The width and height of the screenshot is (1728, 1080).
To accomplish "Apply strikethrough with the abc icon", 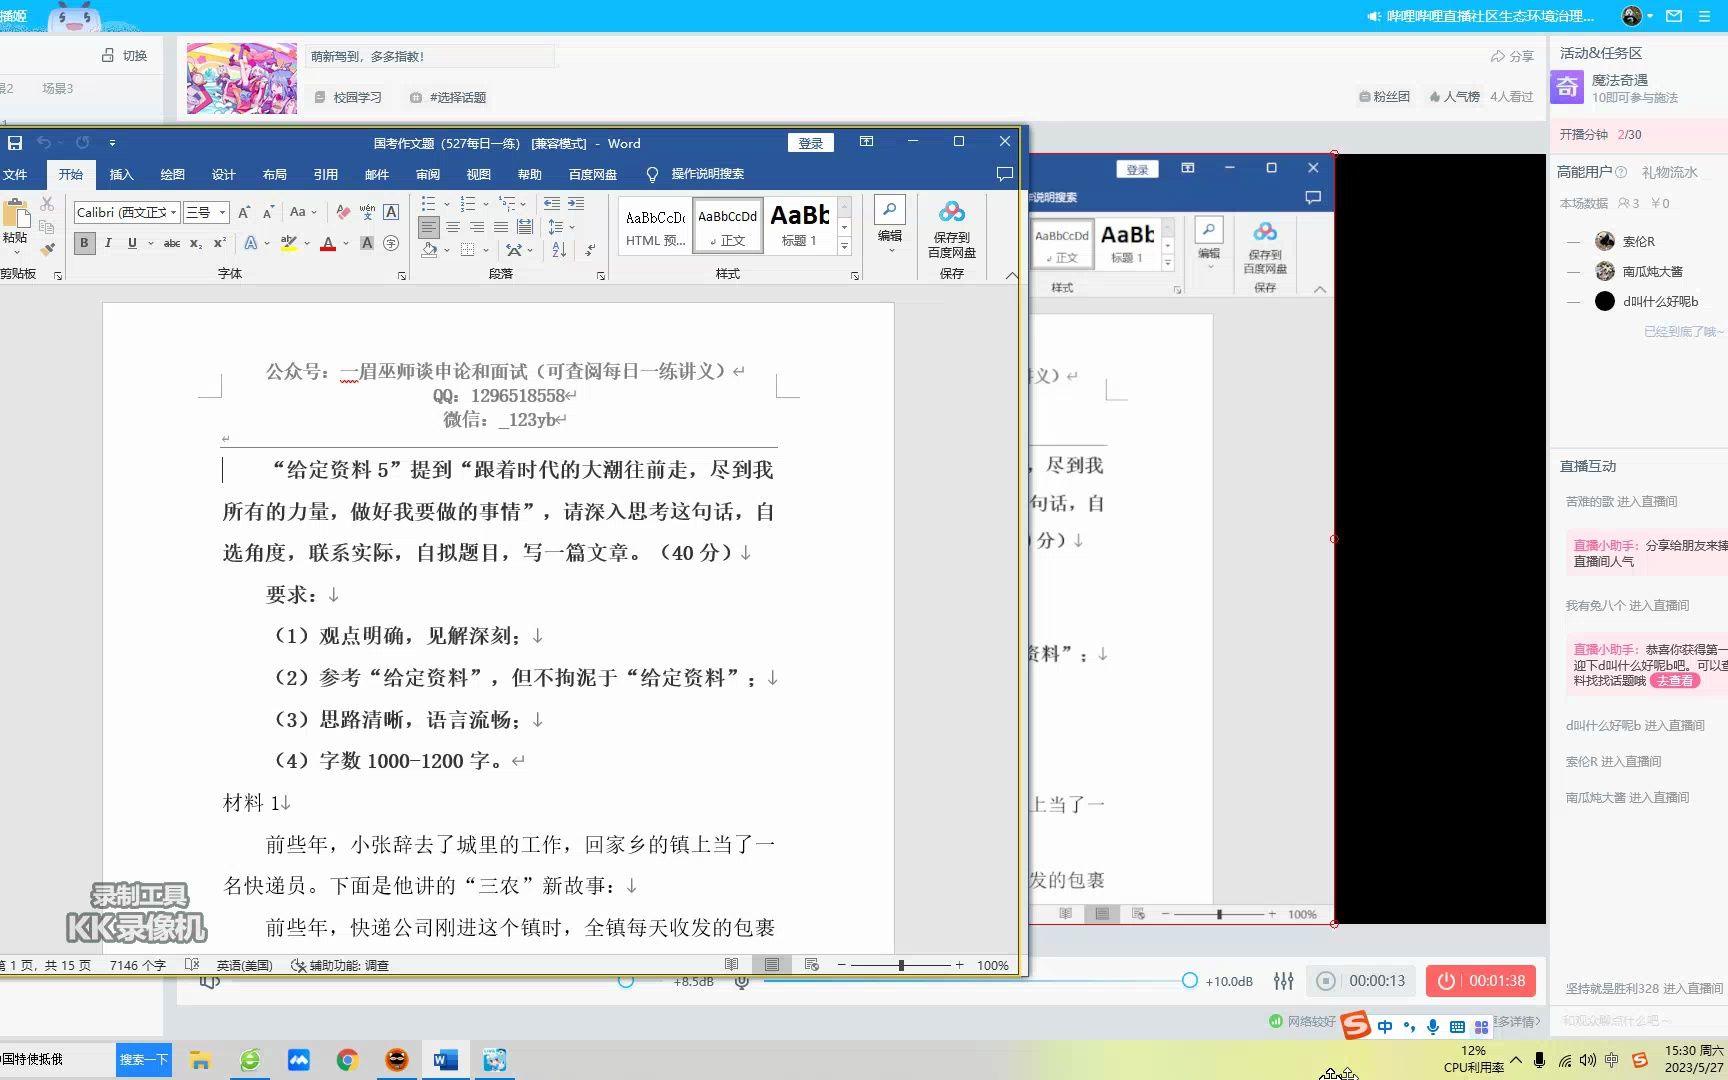I will click(x=172, y=243).
